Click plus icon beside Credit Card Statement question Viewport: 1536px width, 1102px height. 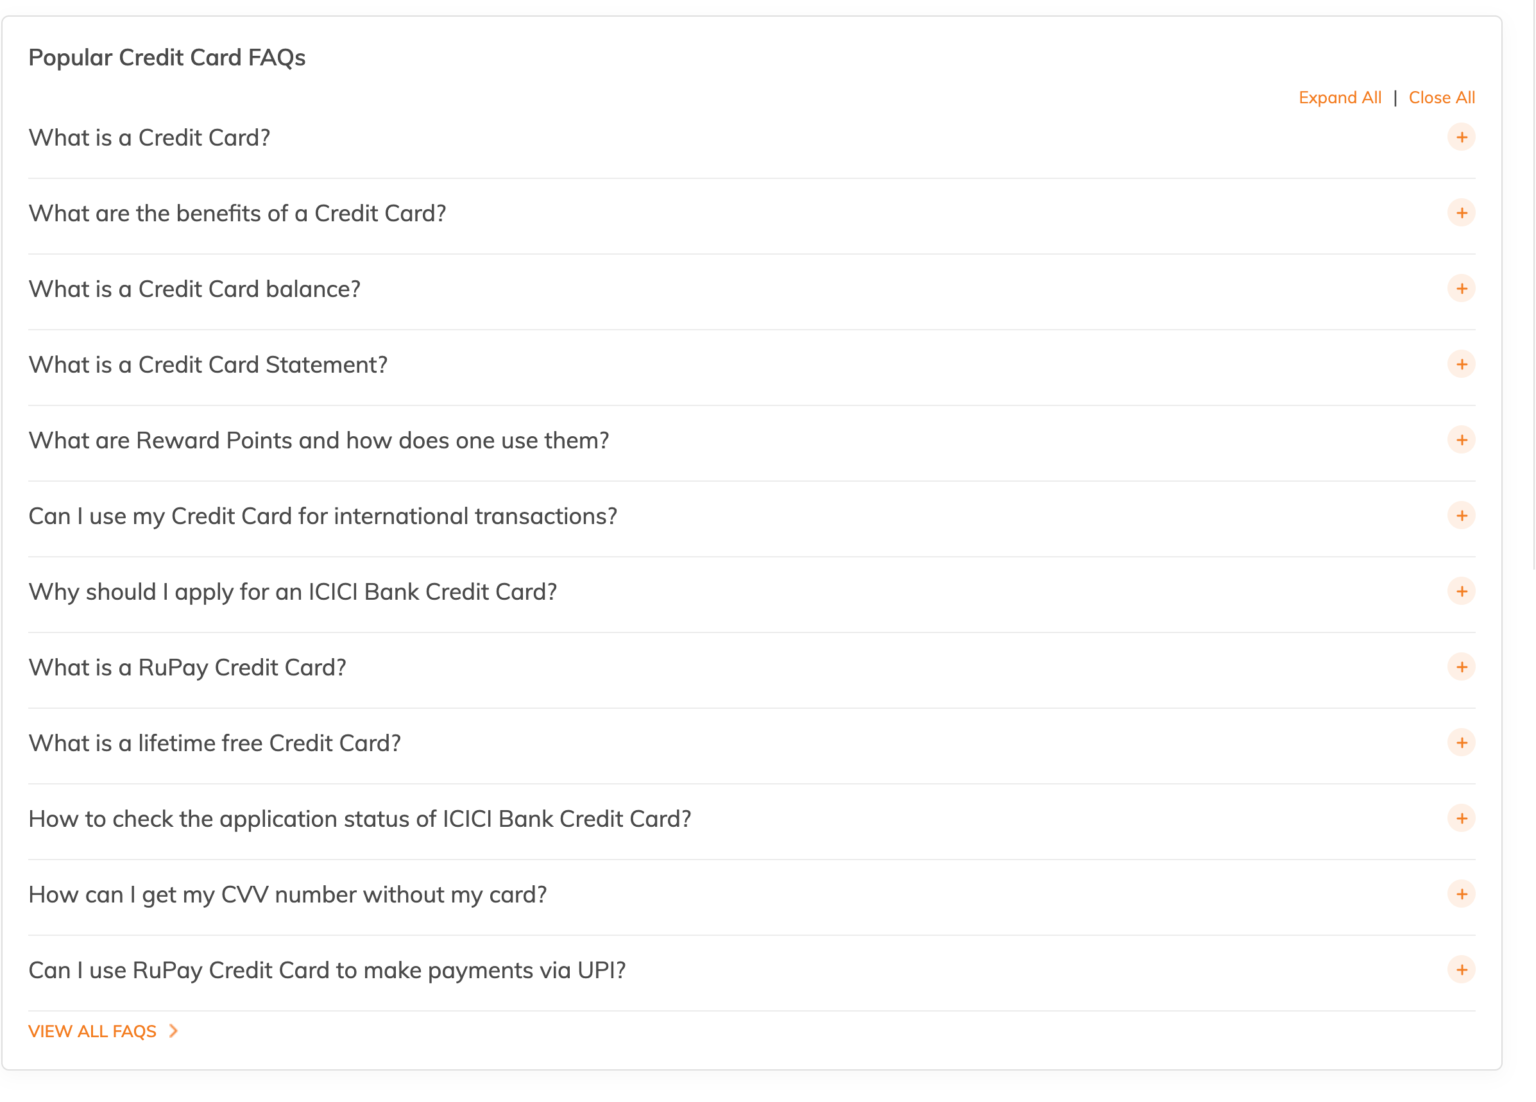[x=1461, y=365]
